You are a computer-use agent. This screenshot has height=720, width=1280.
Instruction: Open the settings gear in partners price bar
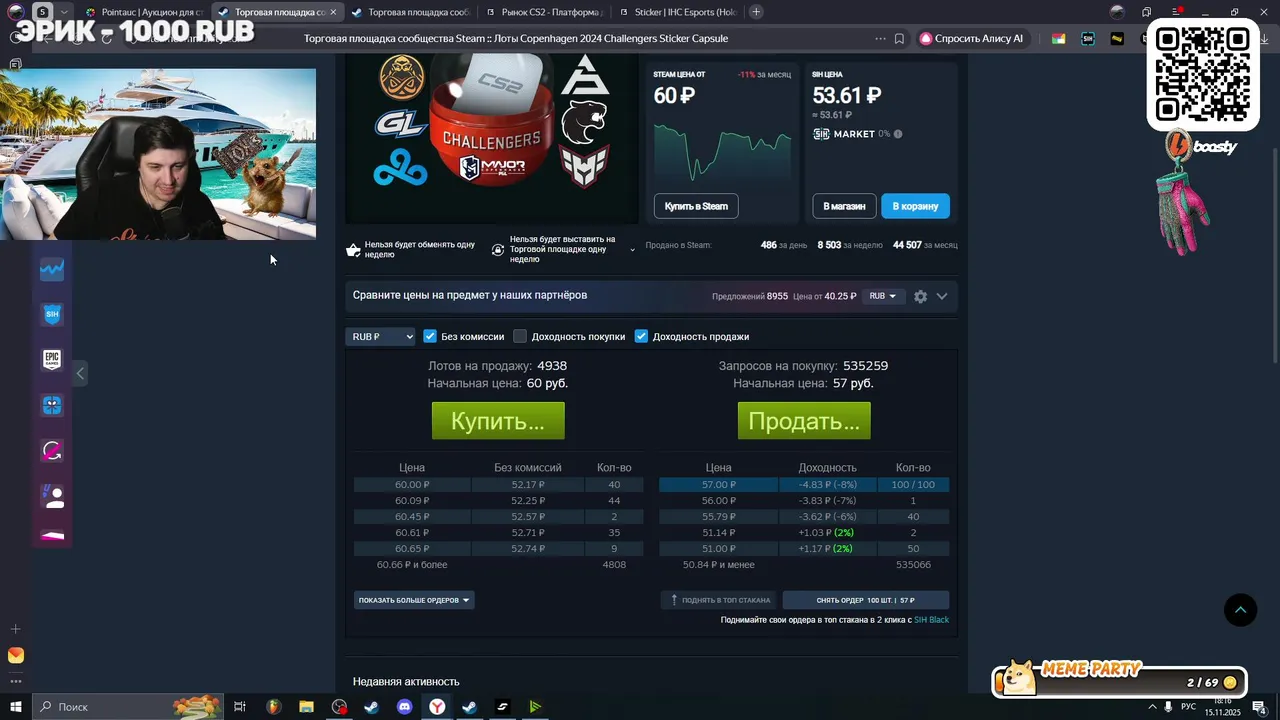click(x=920, y=296)
